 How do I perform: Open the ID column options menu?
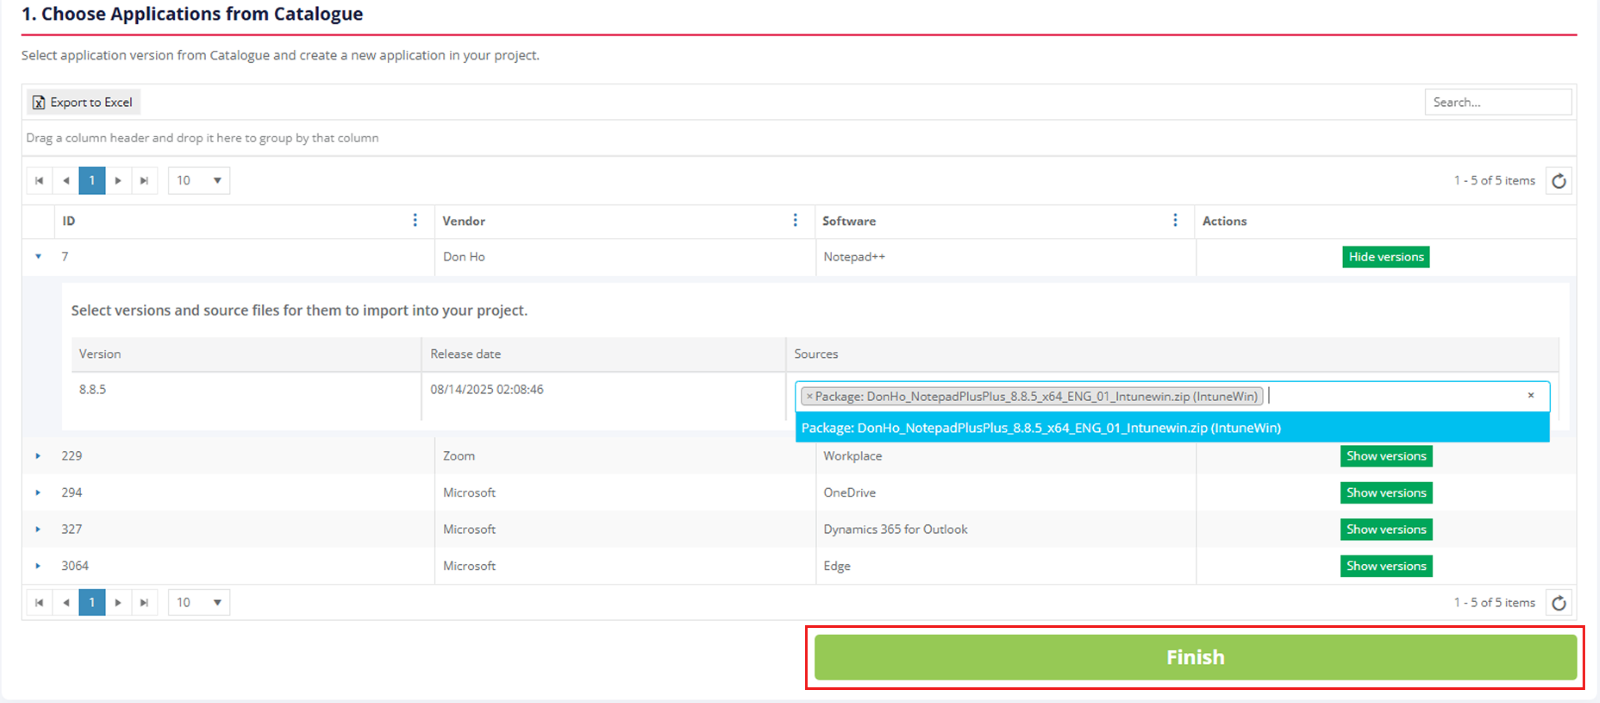coord(415,221)
